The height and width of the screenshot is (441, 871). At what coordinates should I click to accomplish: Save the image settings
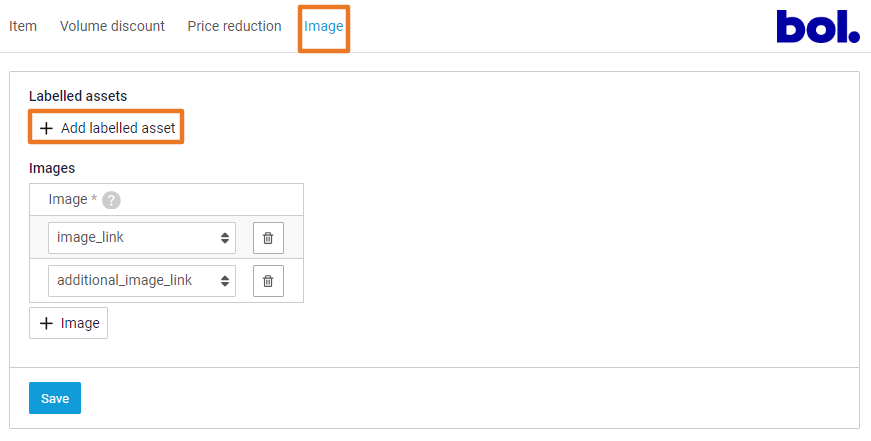55,398
